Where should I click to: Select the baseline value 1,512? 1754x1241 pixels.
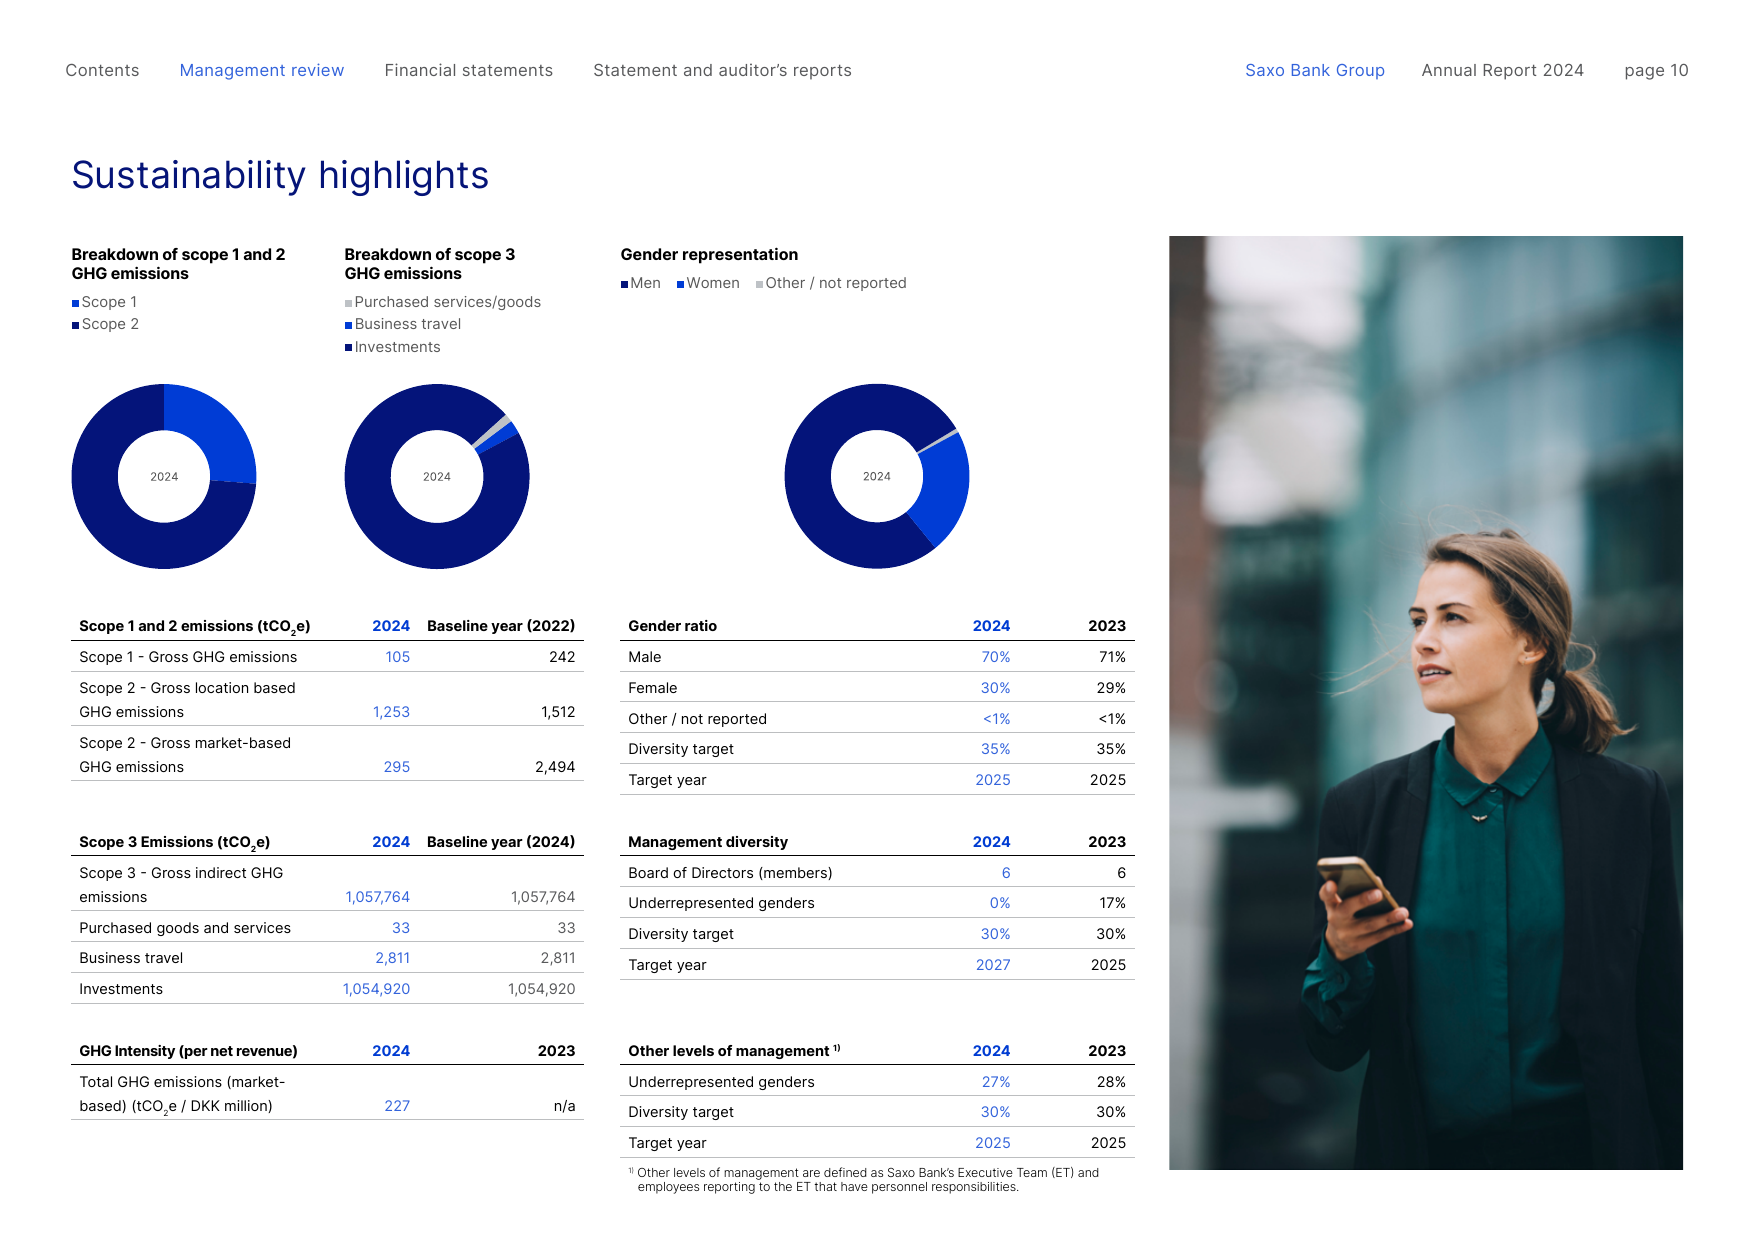click(558, 712)
